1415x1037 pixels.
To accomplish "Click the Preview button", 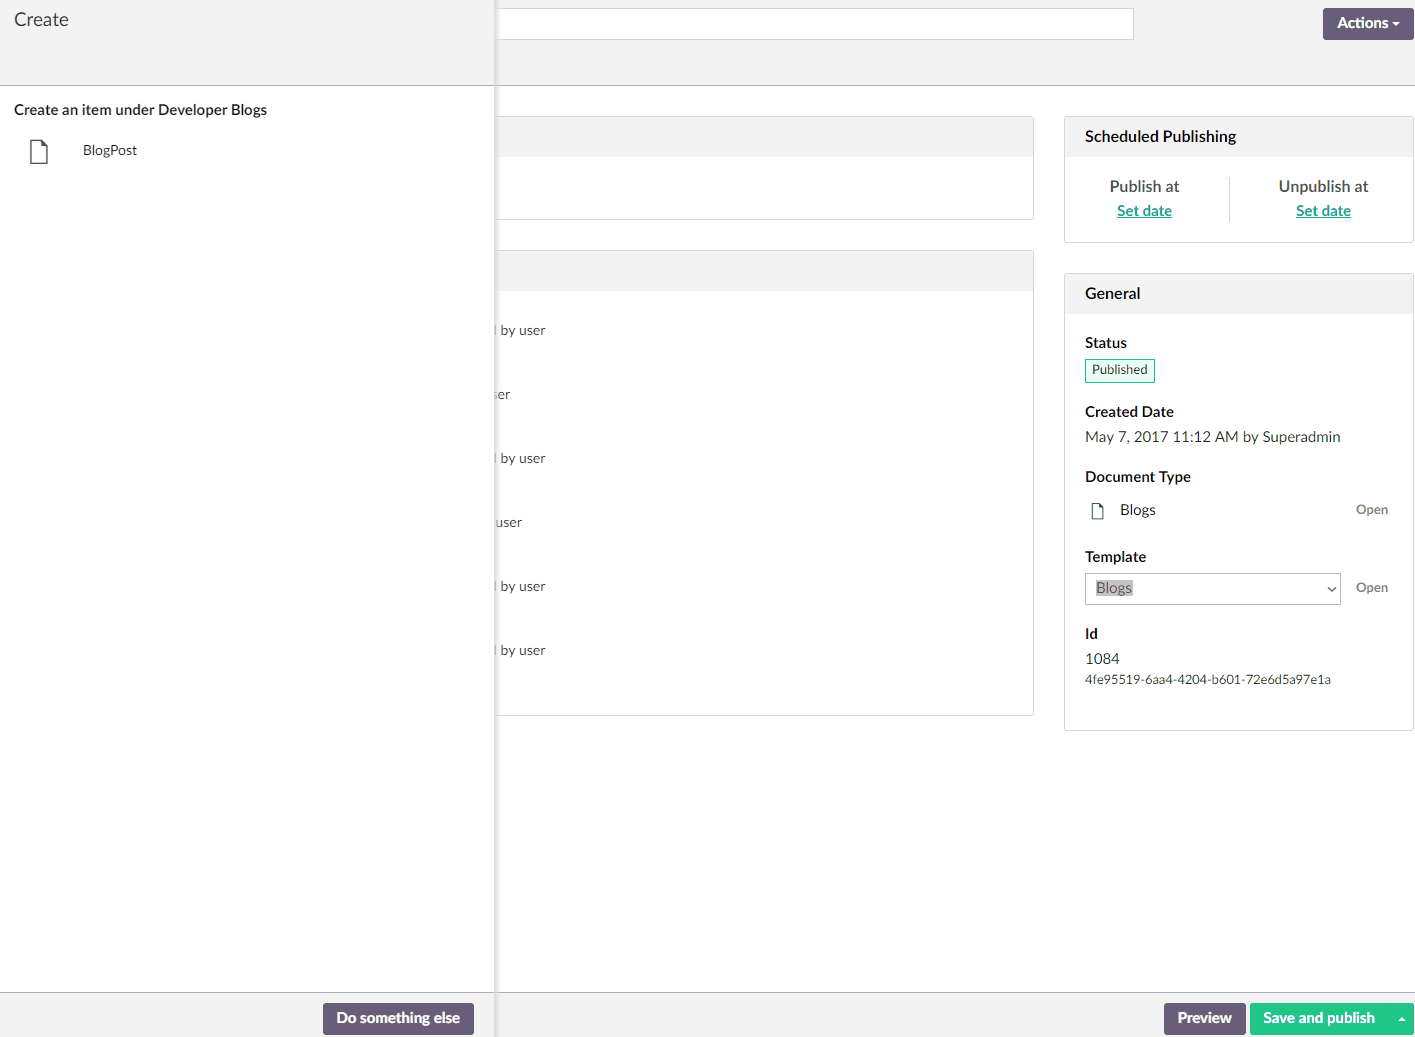I will 1204,1018.
